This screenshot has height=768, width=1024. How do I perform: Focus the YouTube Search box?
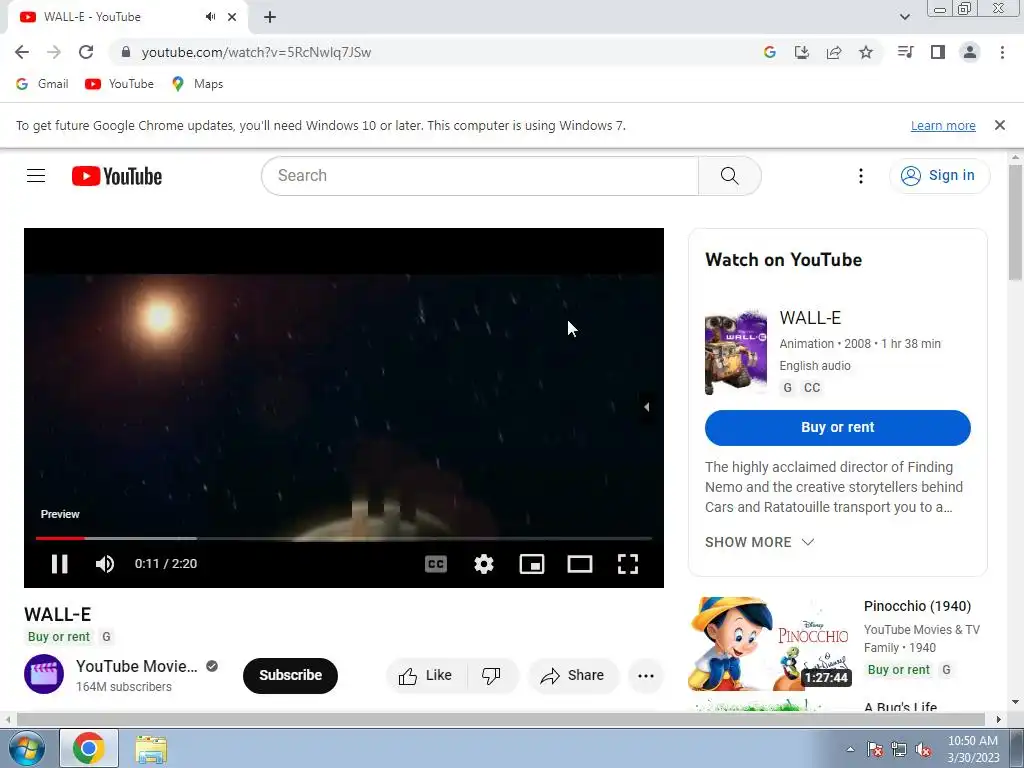pos(480,176)
